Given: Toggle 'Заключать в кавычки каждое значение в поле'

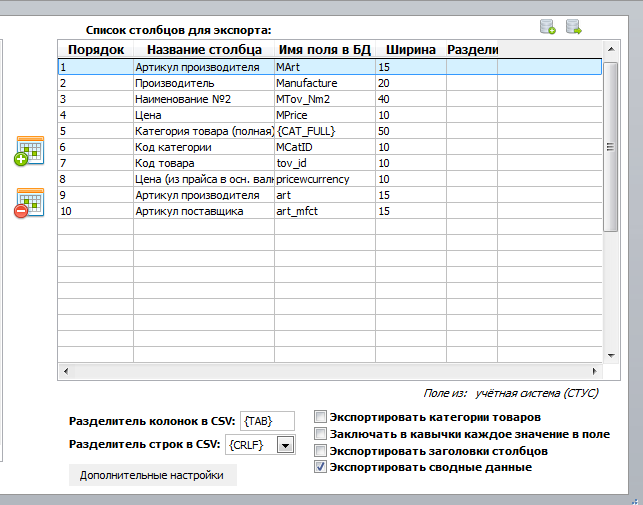Looking at the screenshot, I should point(320,434).
